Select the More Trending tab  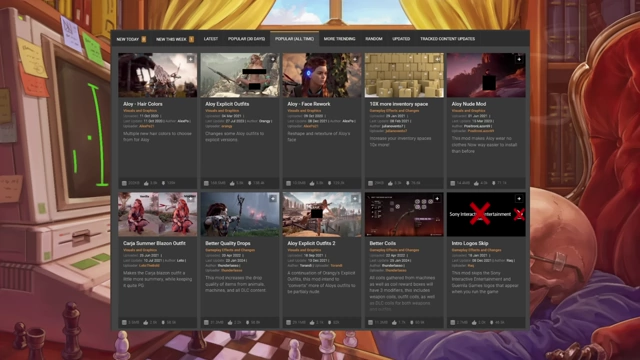pos(340,39)
